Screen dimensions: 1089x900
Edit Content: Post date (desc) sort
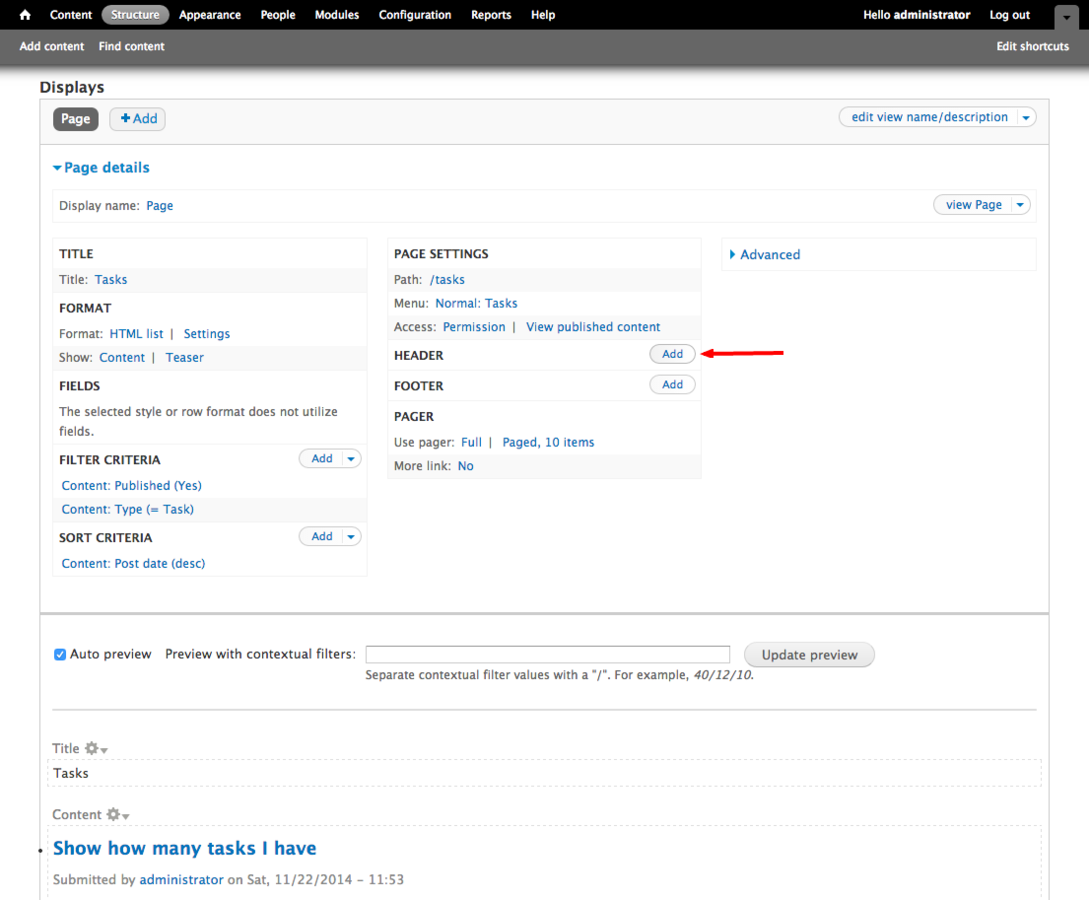click(133, 563)
